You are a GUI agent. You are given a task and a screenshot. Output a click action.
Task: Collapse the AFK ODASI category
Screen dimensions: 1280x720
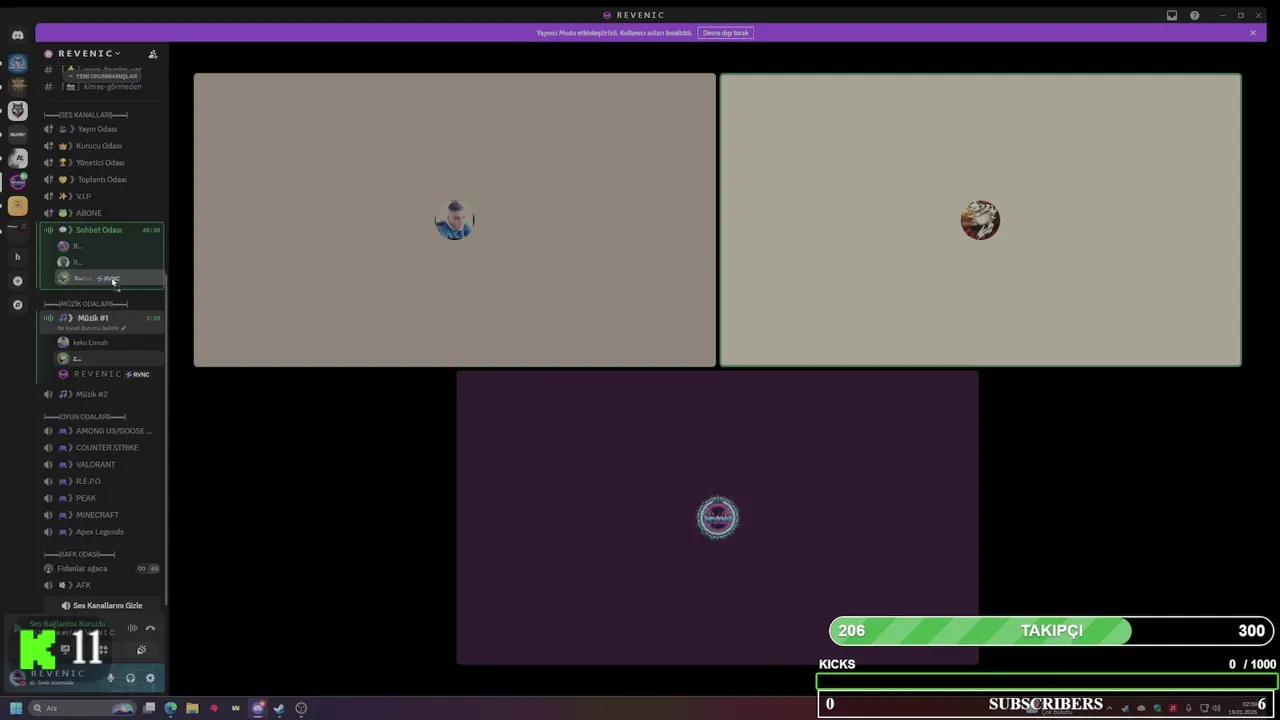(x=79, y=554)
